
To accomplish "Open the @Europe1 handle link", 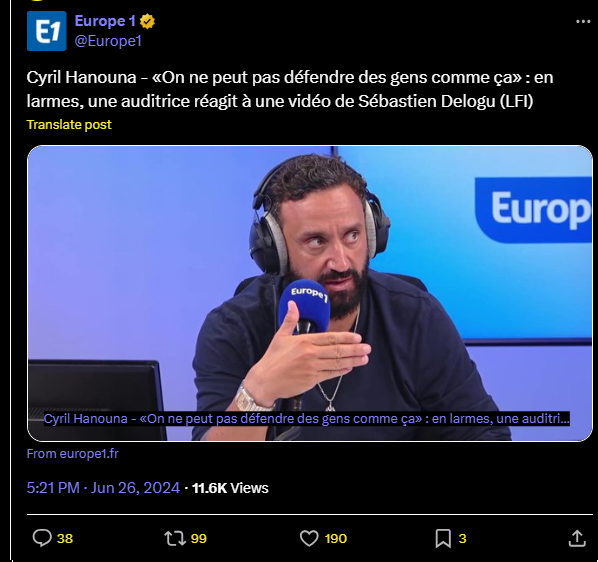I will tap(108, 41).
